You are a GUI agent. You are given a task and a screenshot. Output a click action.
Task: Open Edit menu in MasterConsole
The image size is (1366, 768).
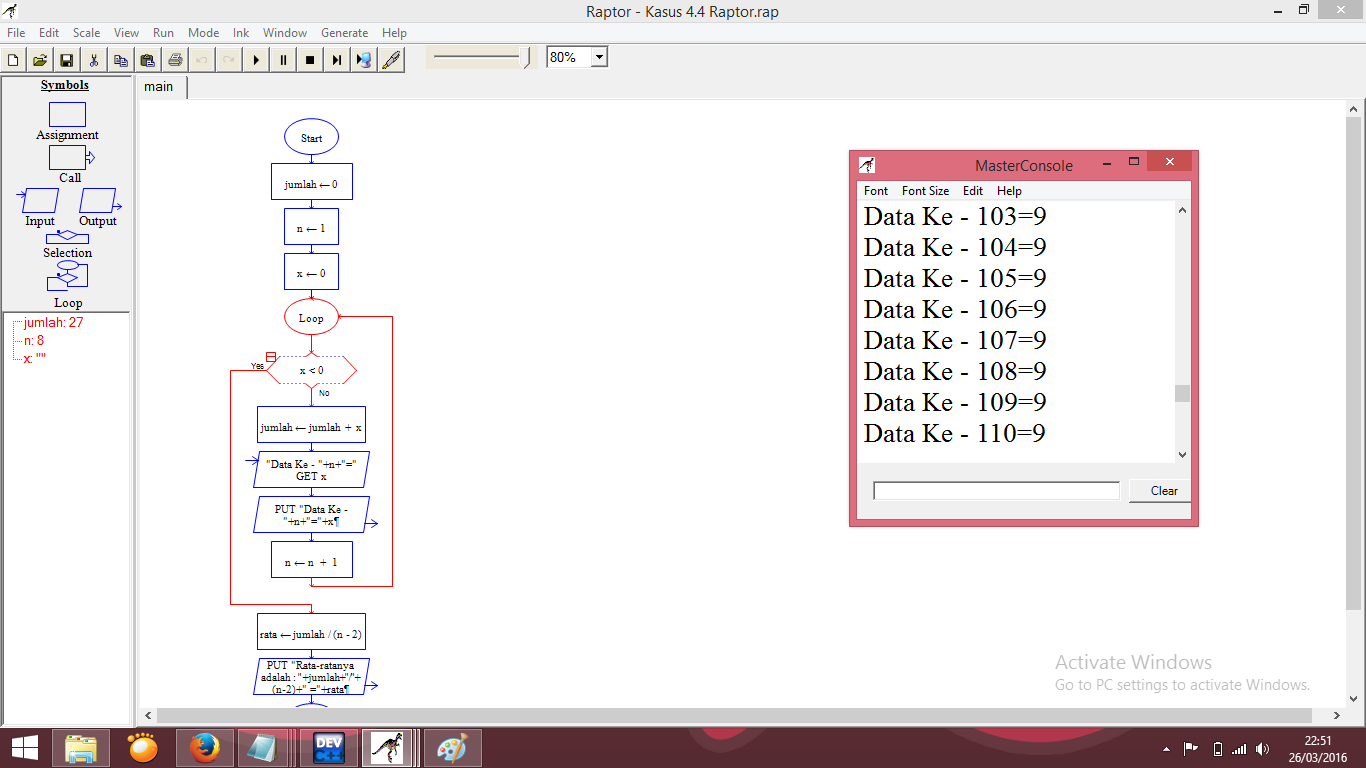coord(973,190)
